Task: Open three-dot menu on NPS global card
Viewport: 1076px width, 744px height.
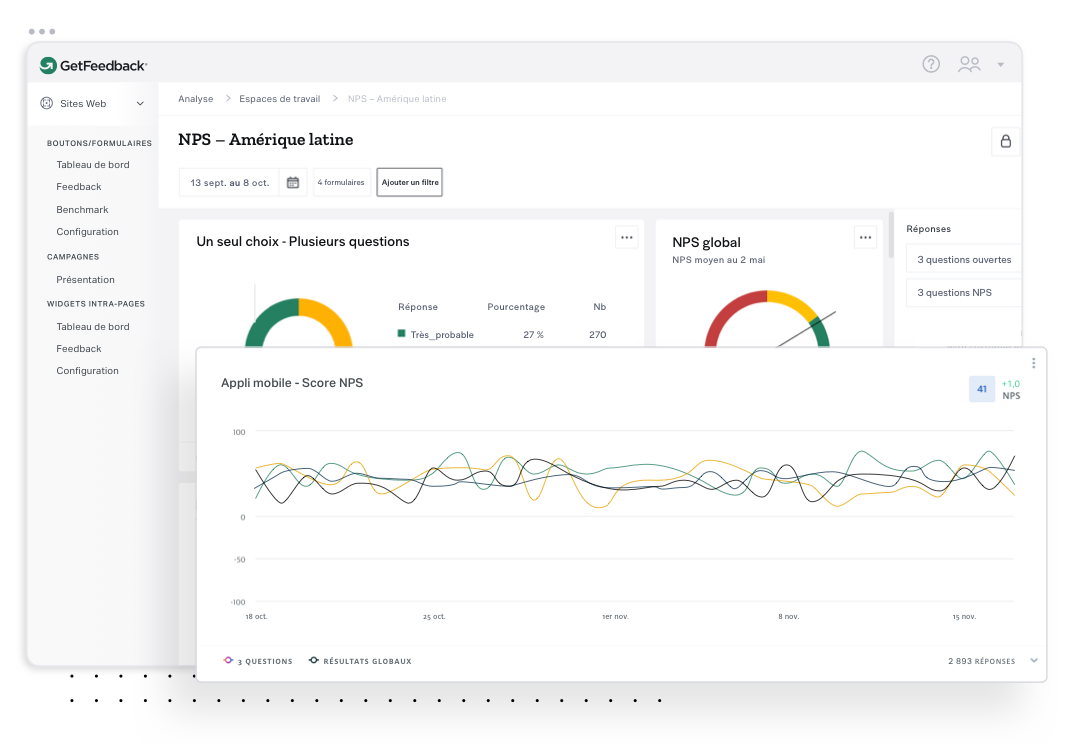Action: pos(866,237)
